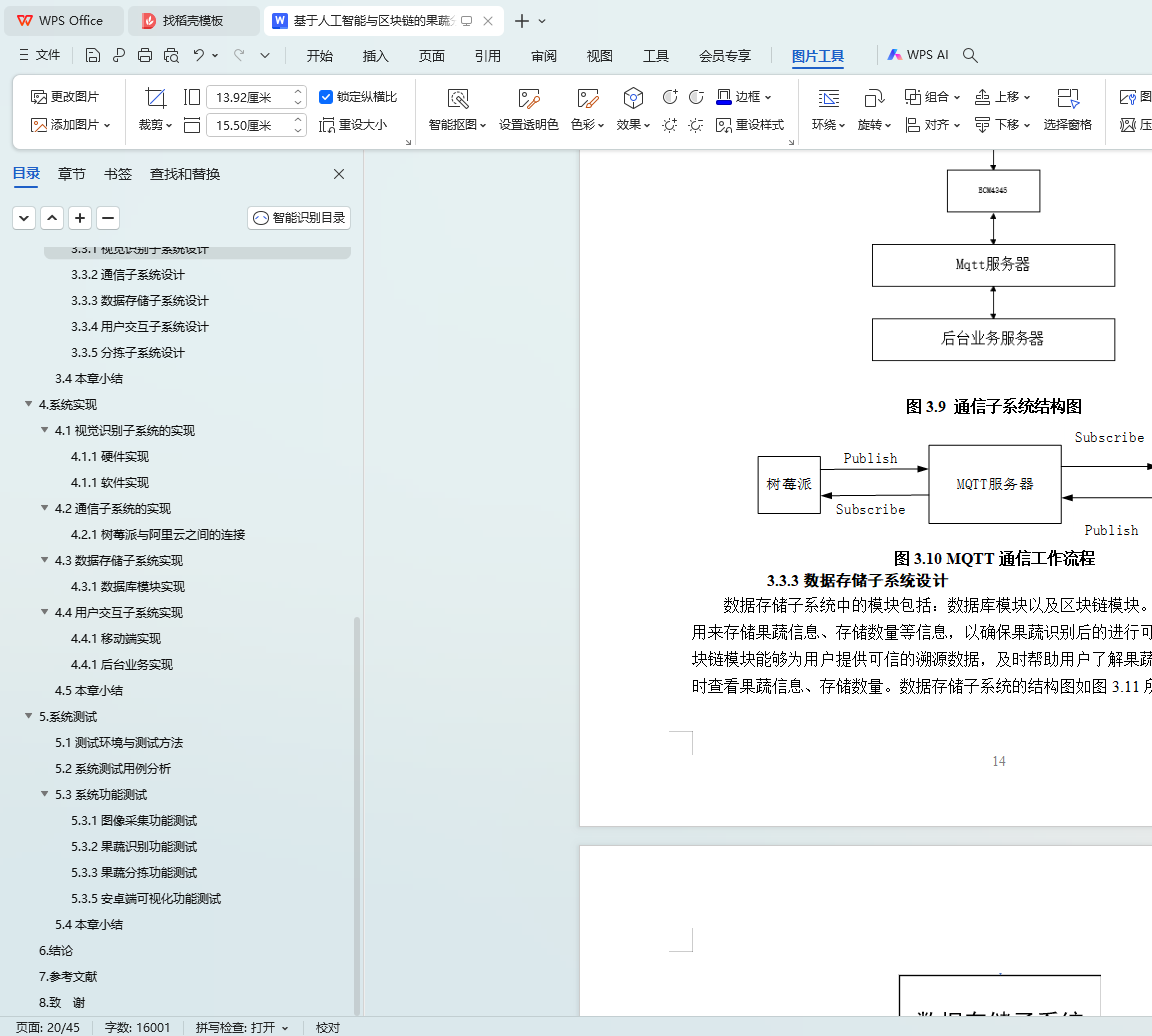Click the Send Backward (下移) icon

coord(1002,125)
